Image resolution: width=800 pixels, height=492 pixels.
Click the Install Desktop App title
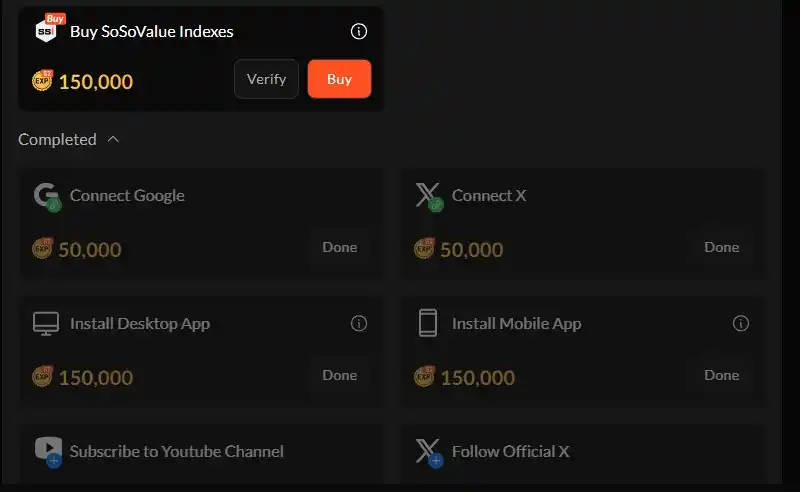[x=140, y=324]
